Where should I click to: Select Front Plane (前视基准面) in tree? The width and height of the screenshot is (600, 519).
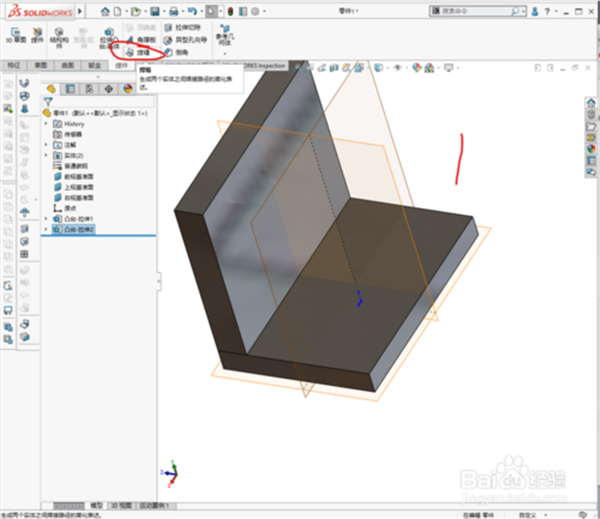click(74, 176)
